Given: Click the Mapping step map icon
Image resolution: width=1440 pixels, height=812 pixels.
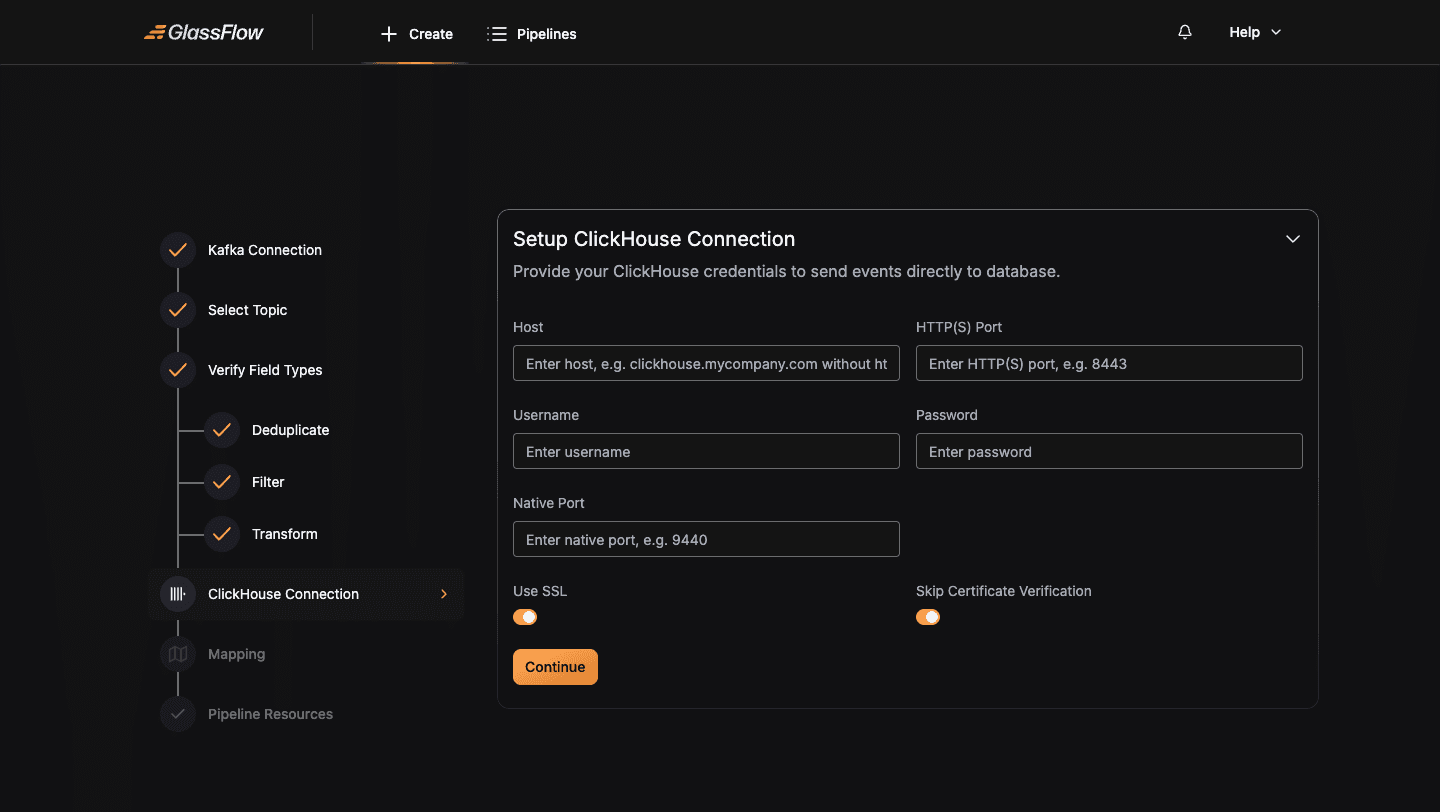Looking at the screenshot, I should tap(178, 654).
